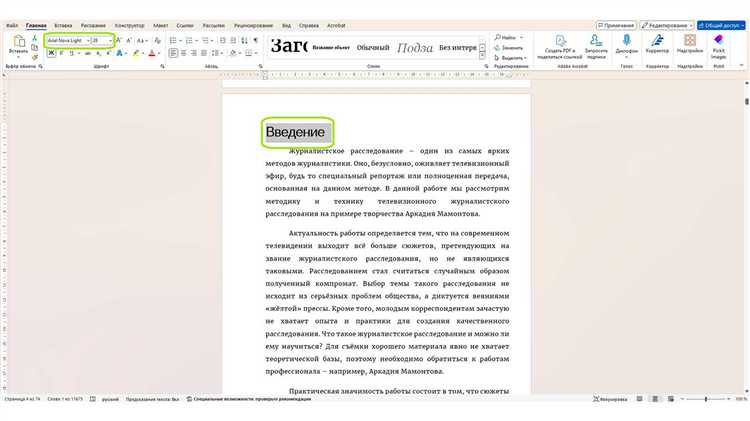Viewport: 750px width, 421px height.
Task: Sort the selected paragraphs
Action: pos(244,40)
